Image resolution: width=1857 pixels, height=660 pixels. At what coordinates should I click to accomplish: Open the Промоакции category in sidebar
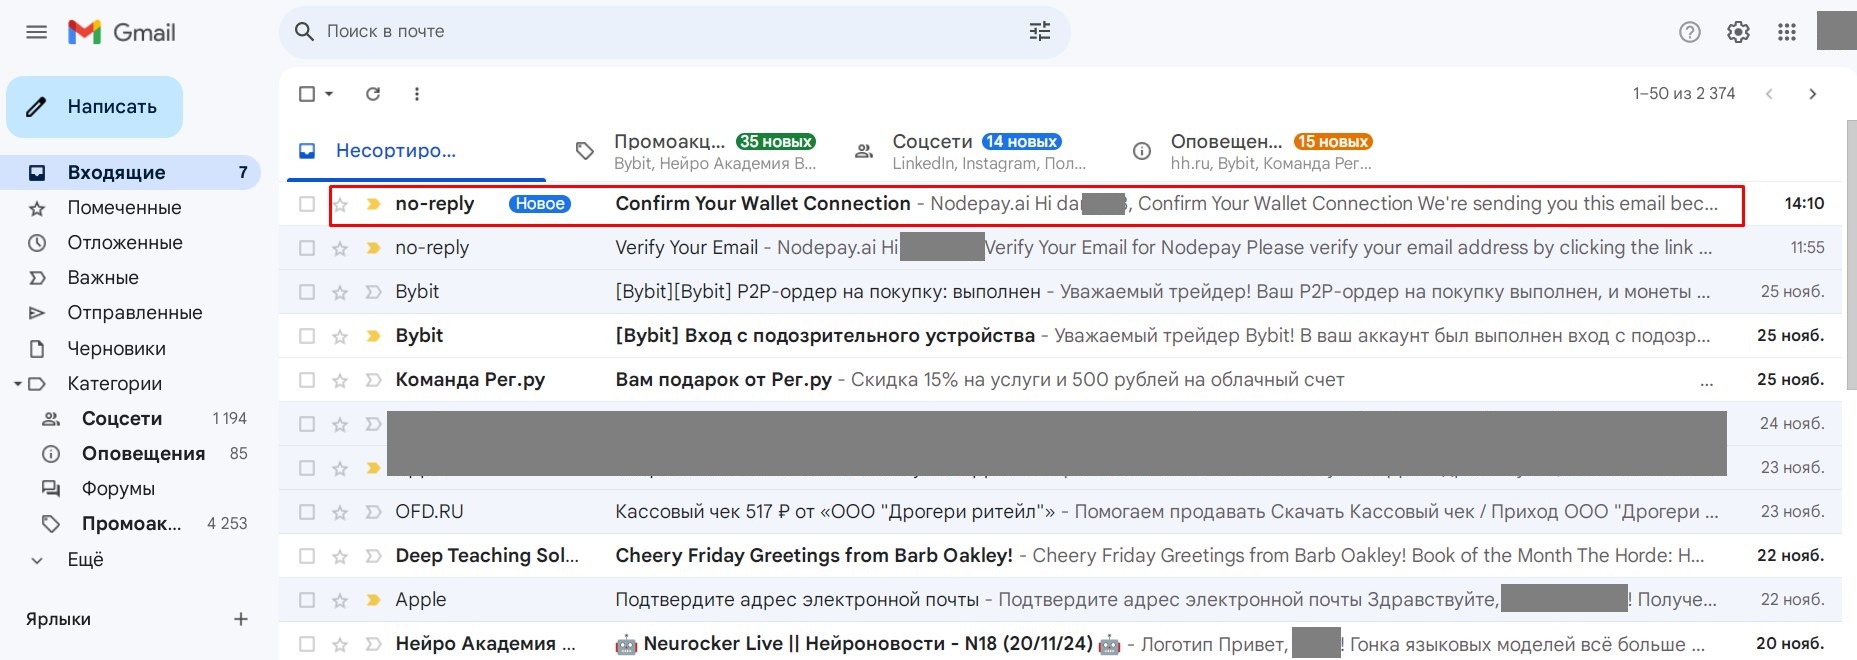point(130,524)
